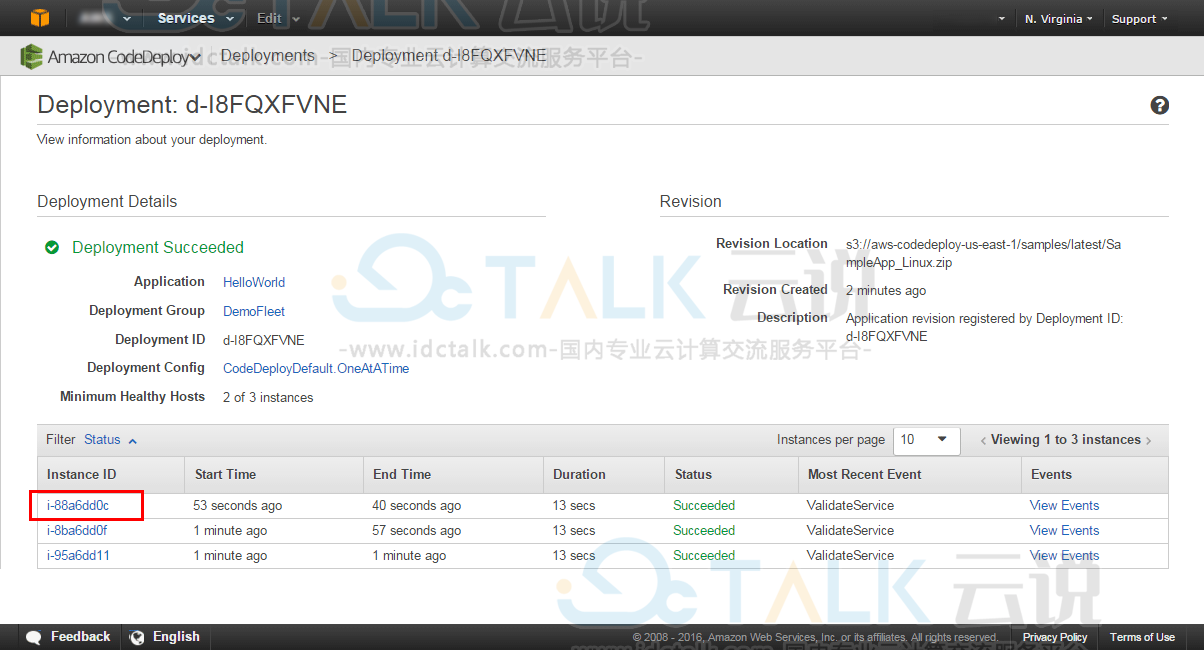Click the English globe language icon
Viewport: 1204px width, 650px height.
tap(138, 637)
